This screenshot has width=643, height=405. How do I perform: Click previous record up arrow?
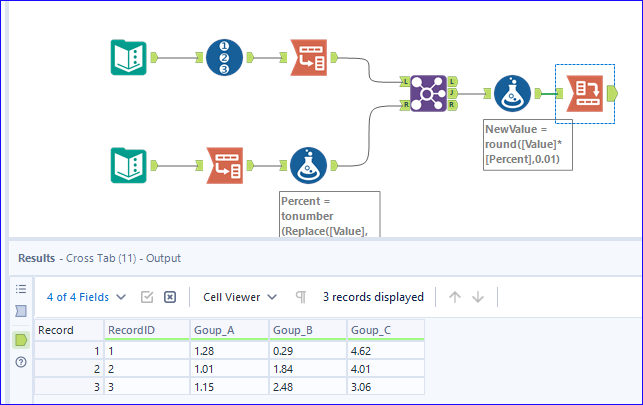454,297
